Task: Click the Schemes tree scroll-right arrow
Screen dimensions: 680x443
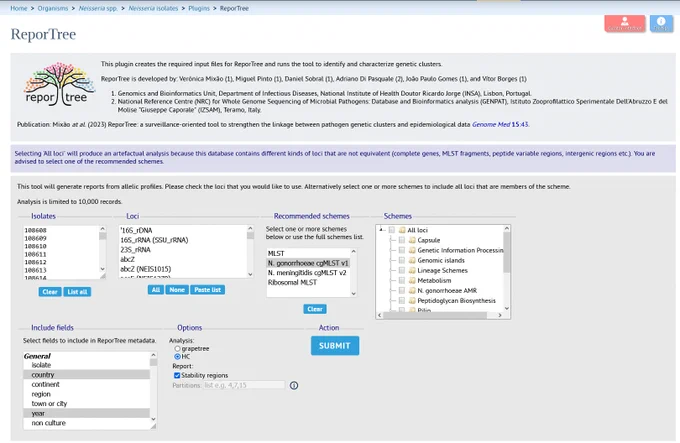Action: (x=500, y=315)
